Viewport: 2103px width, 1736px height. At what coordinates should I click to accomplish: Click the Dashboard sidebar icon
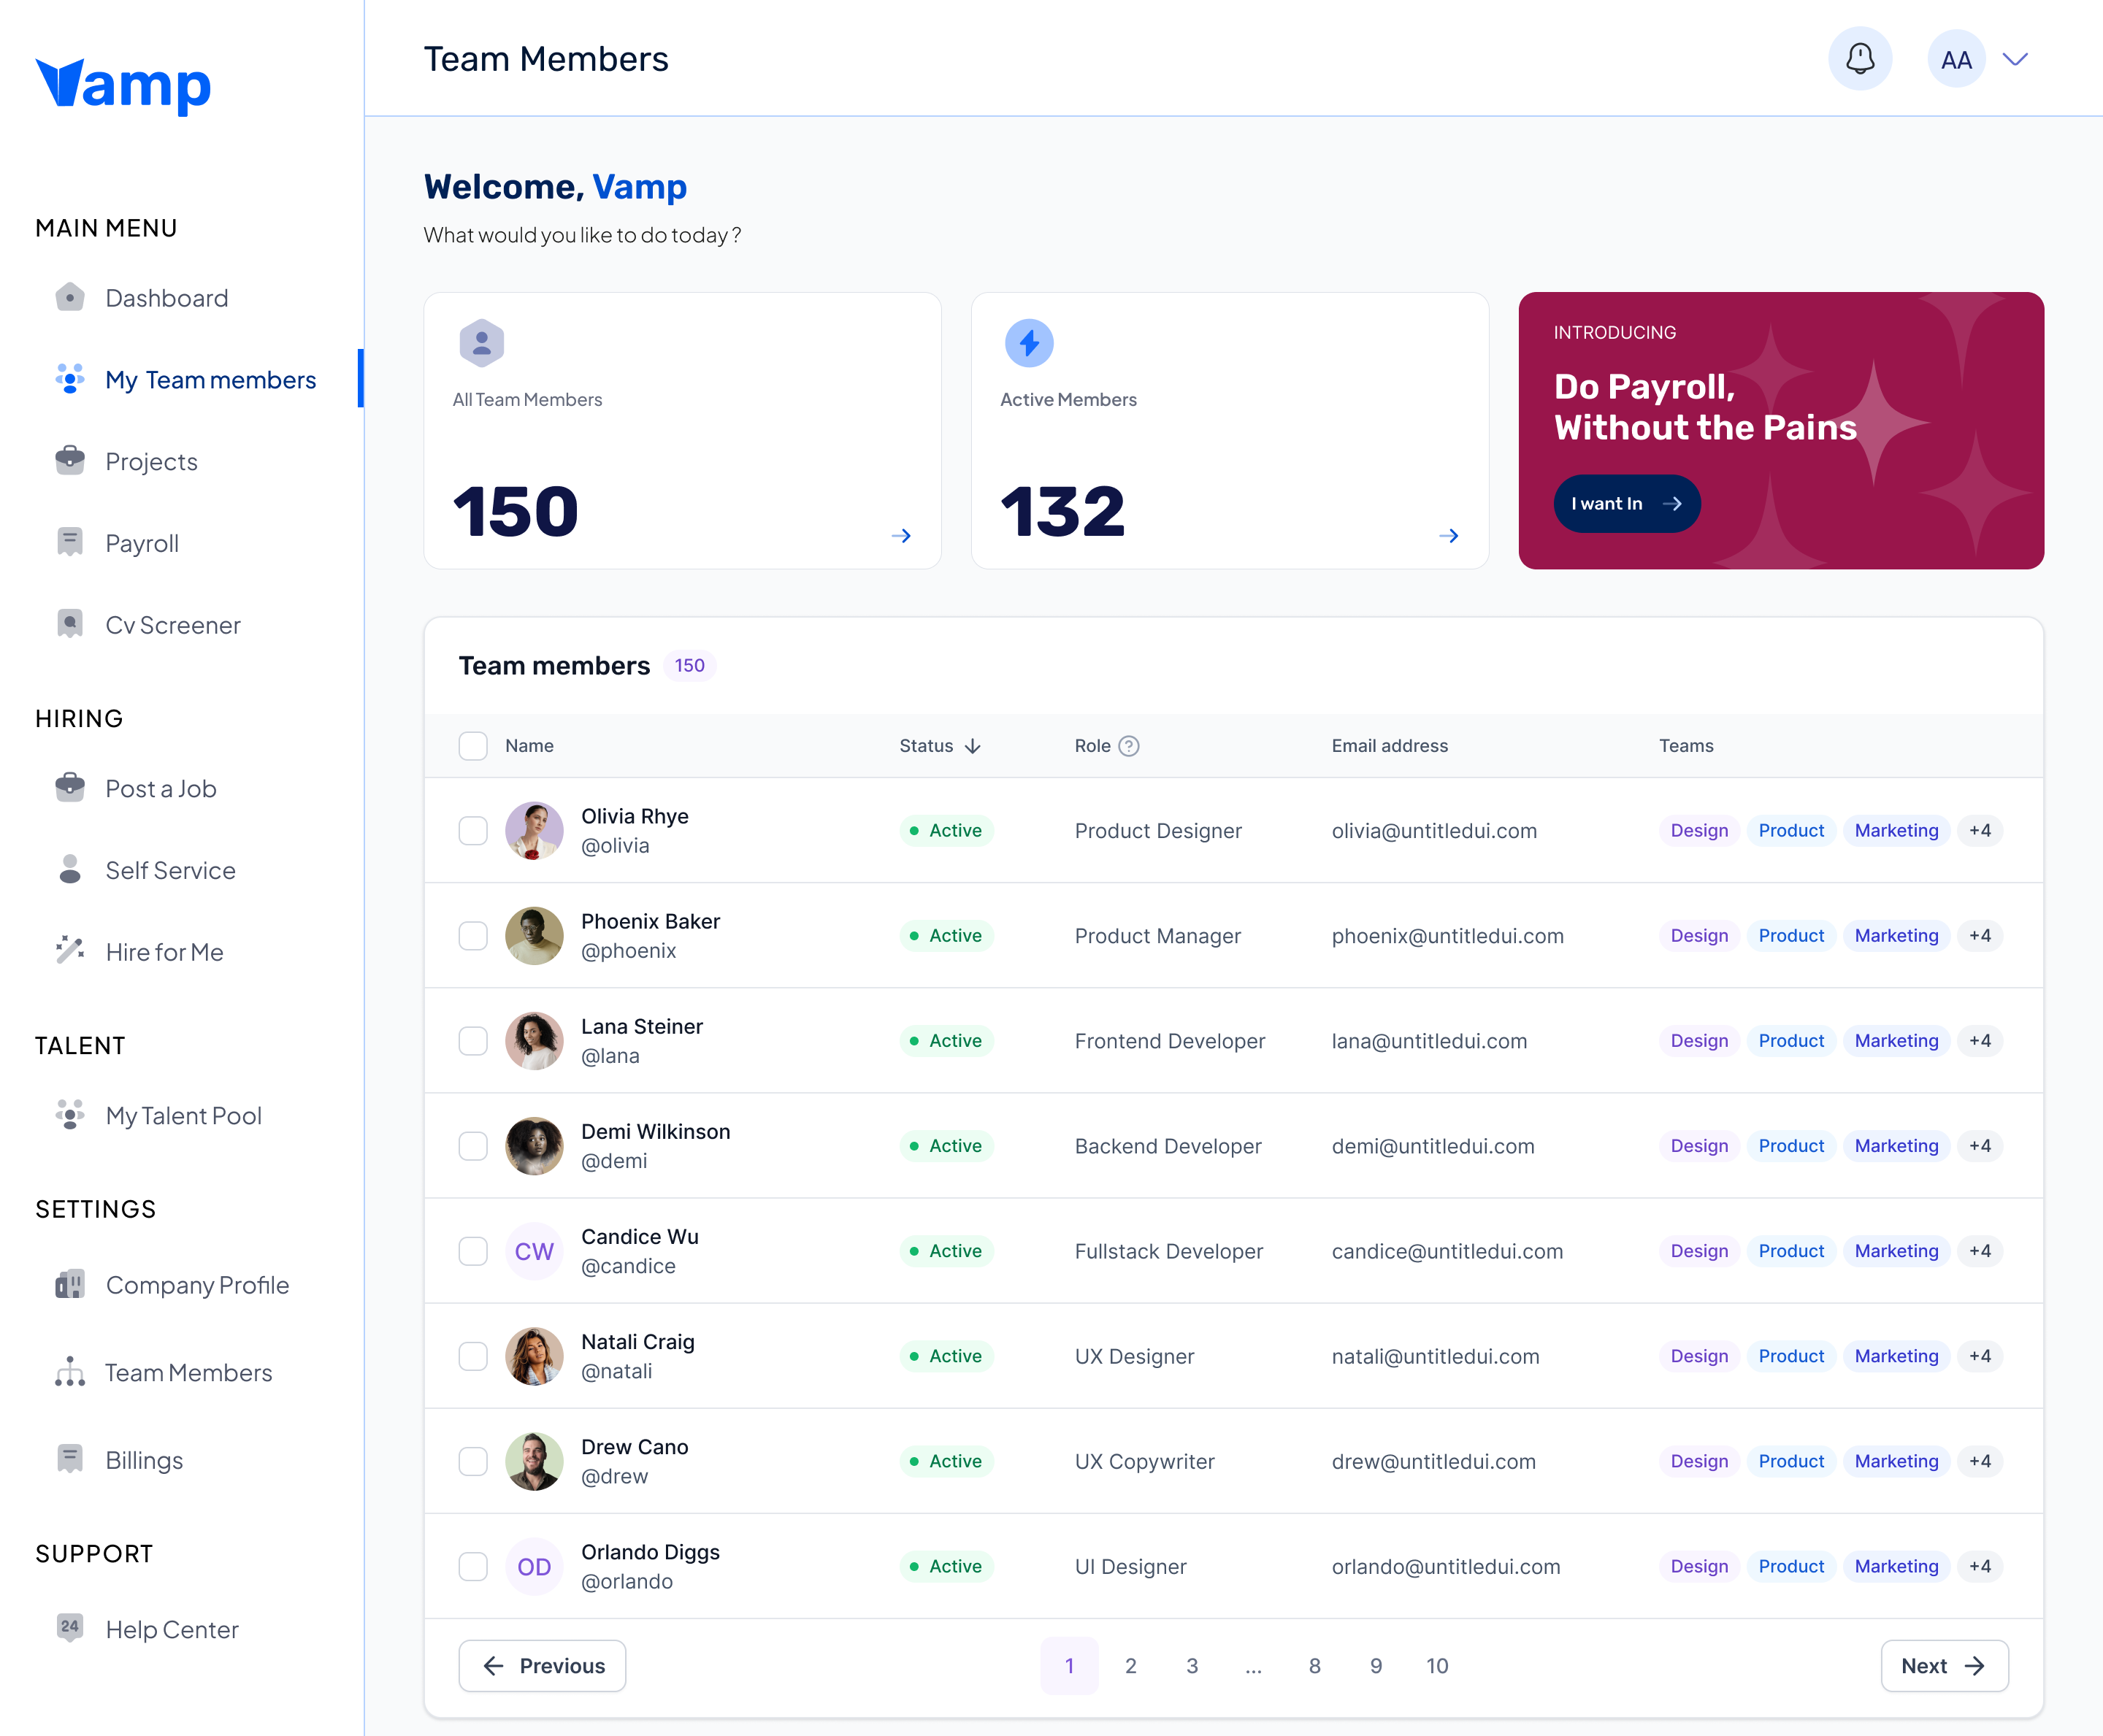pos(70,297)
